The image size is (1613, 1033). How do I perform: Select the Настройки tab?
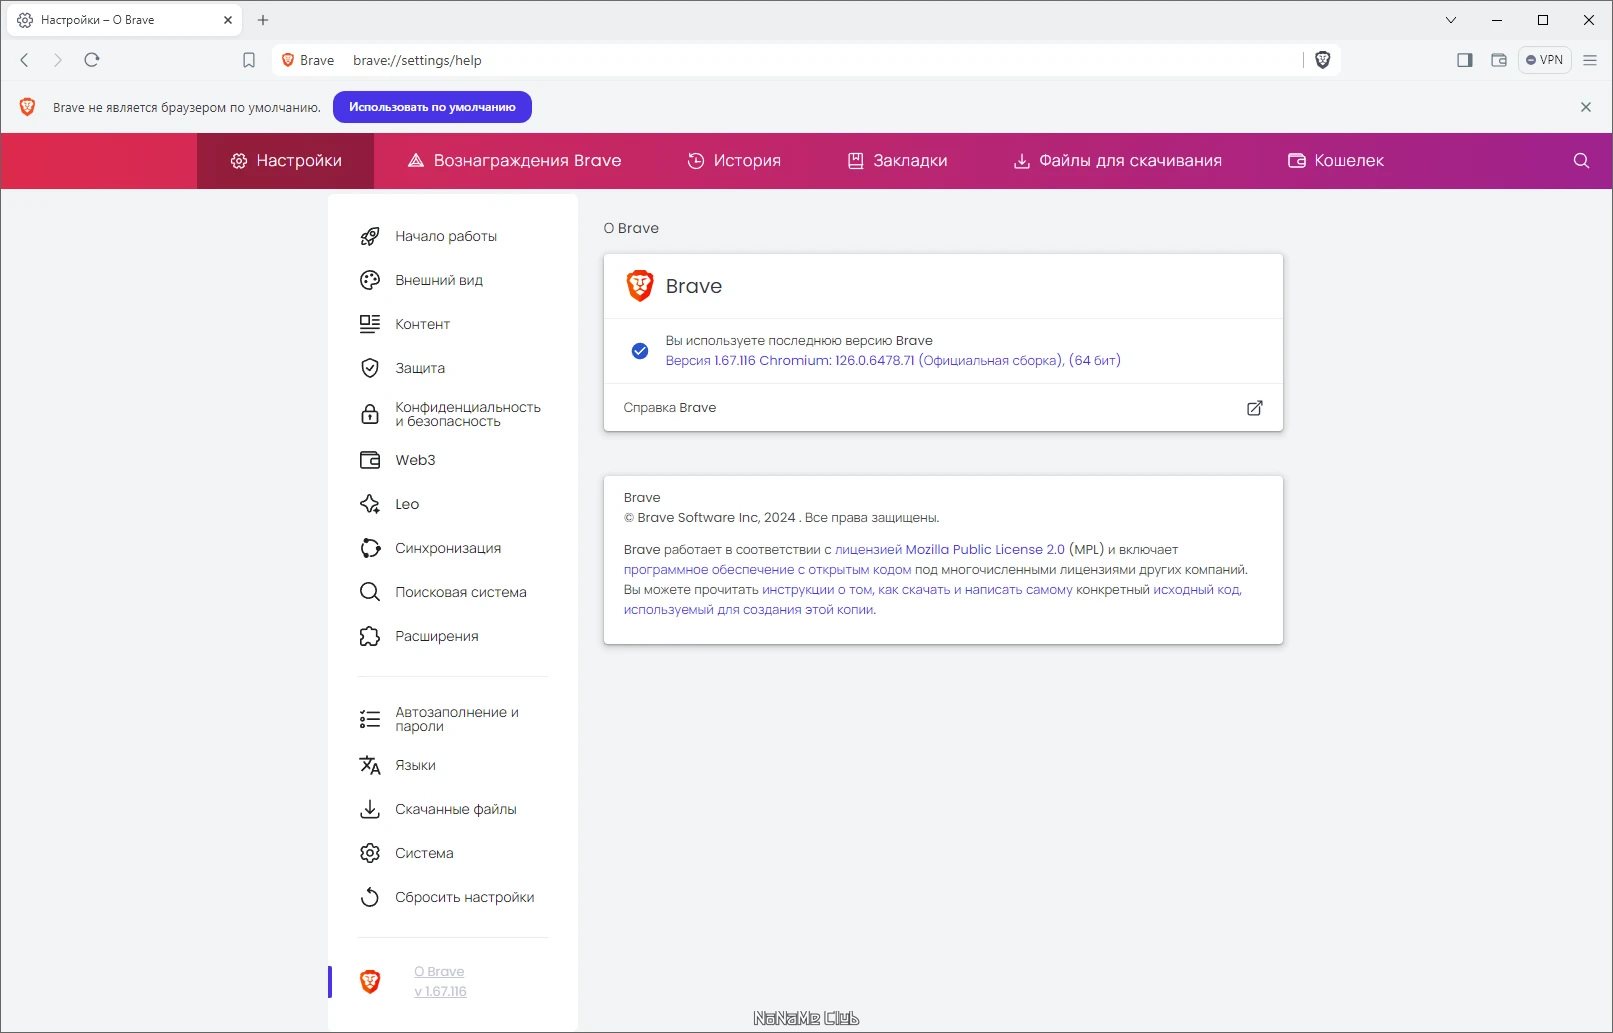[286, 161]
